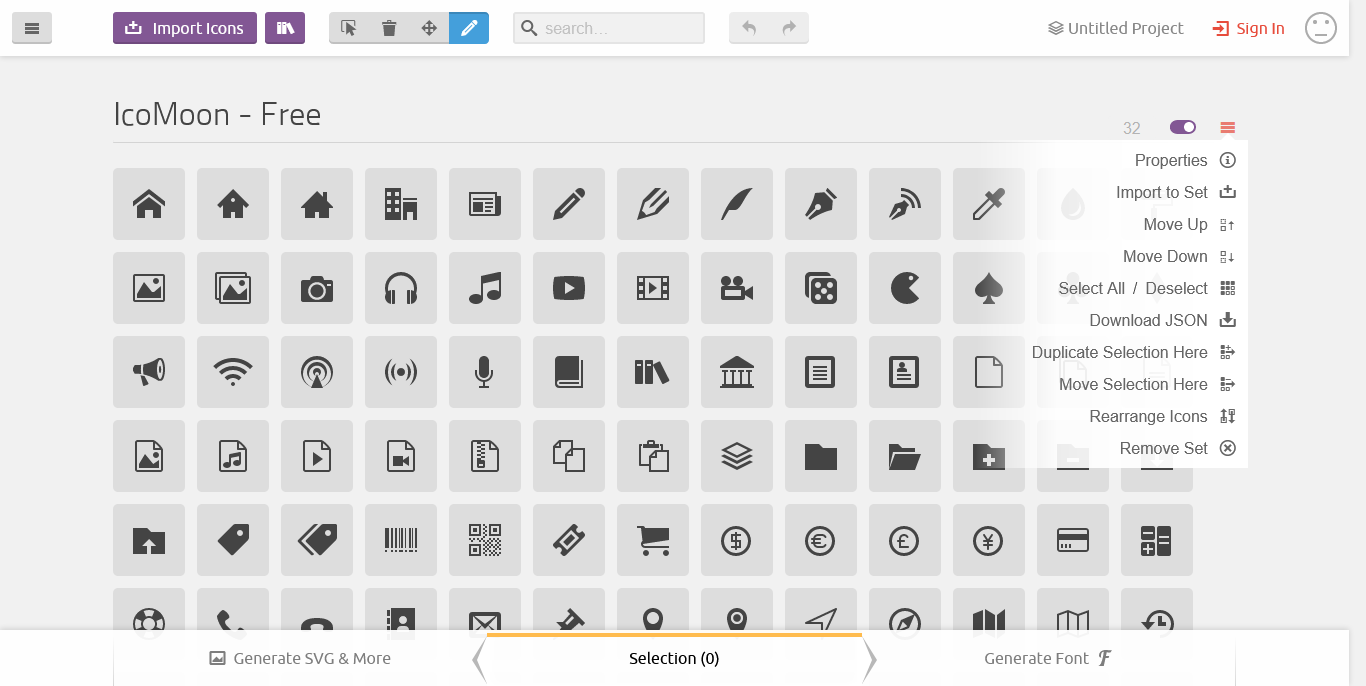
Task: Activate the Move tool
Action: [x=429, y=28]
